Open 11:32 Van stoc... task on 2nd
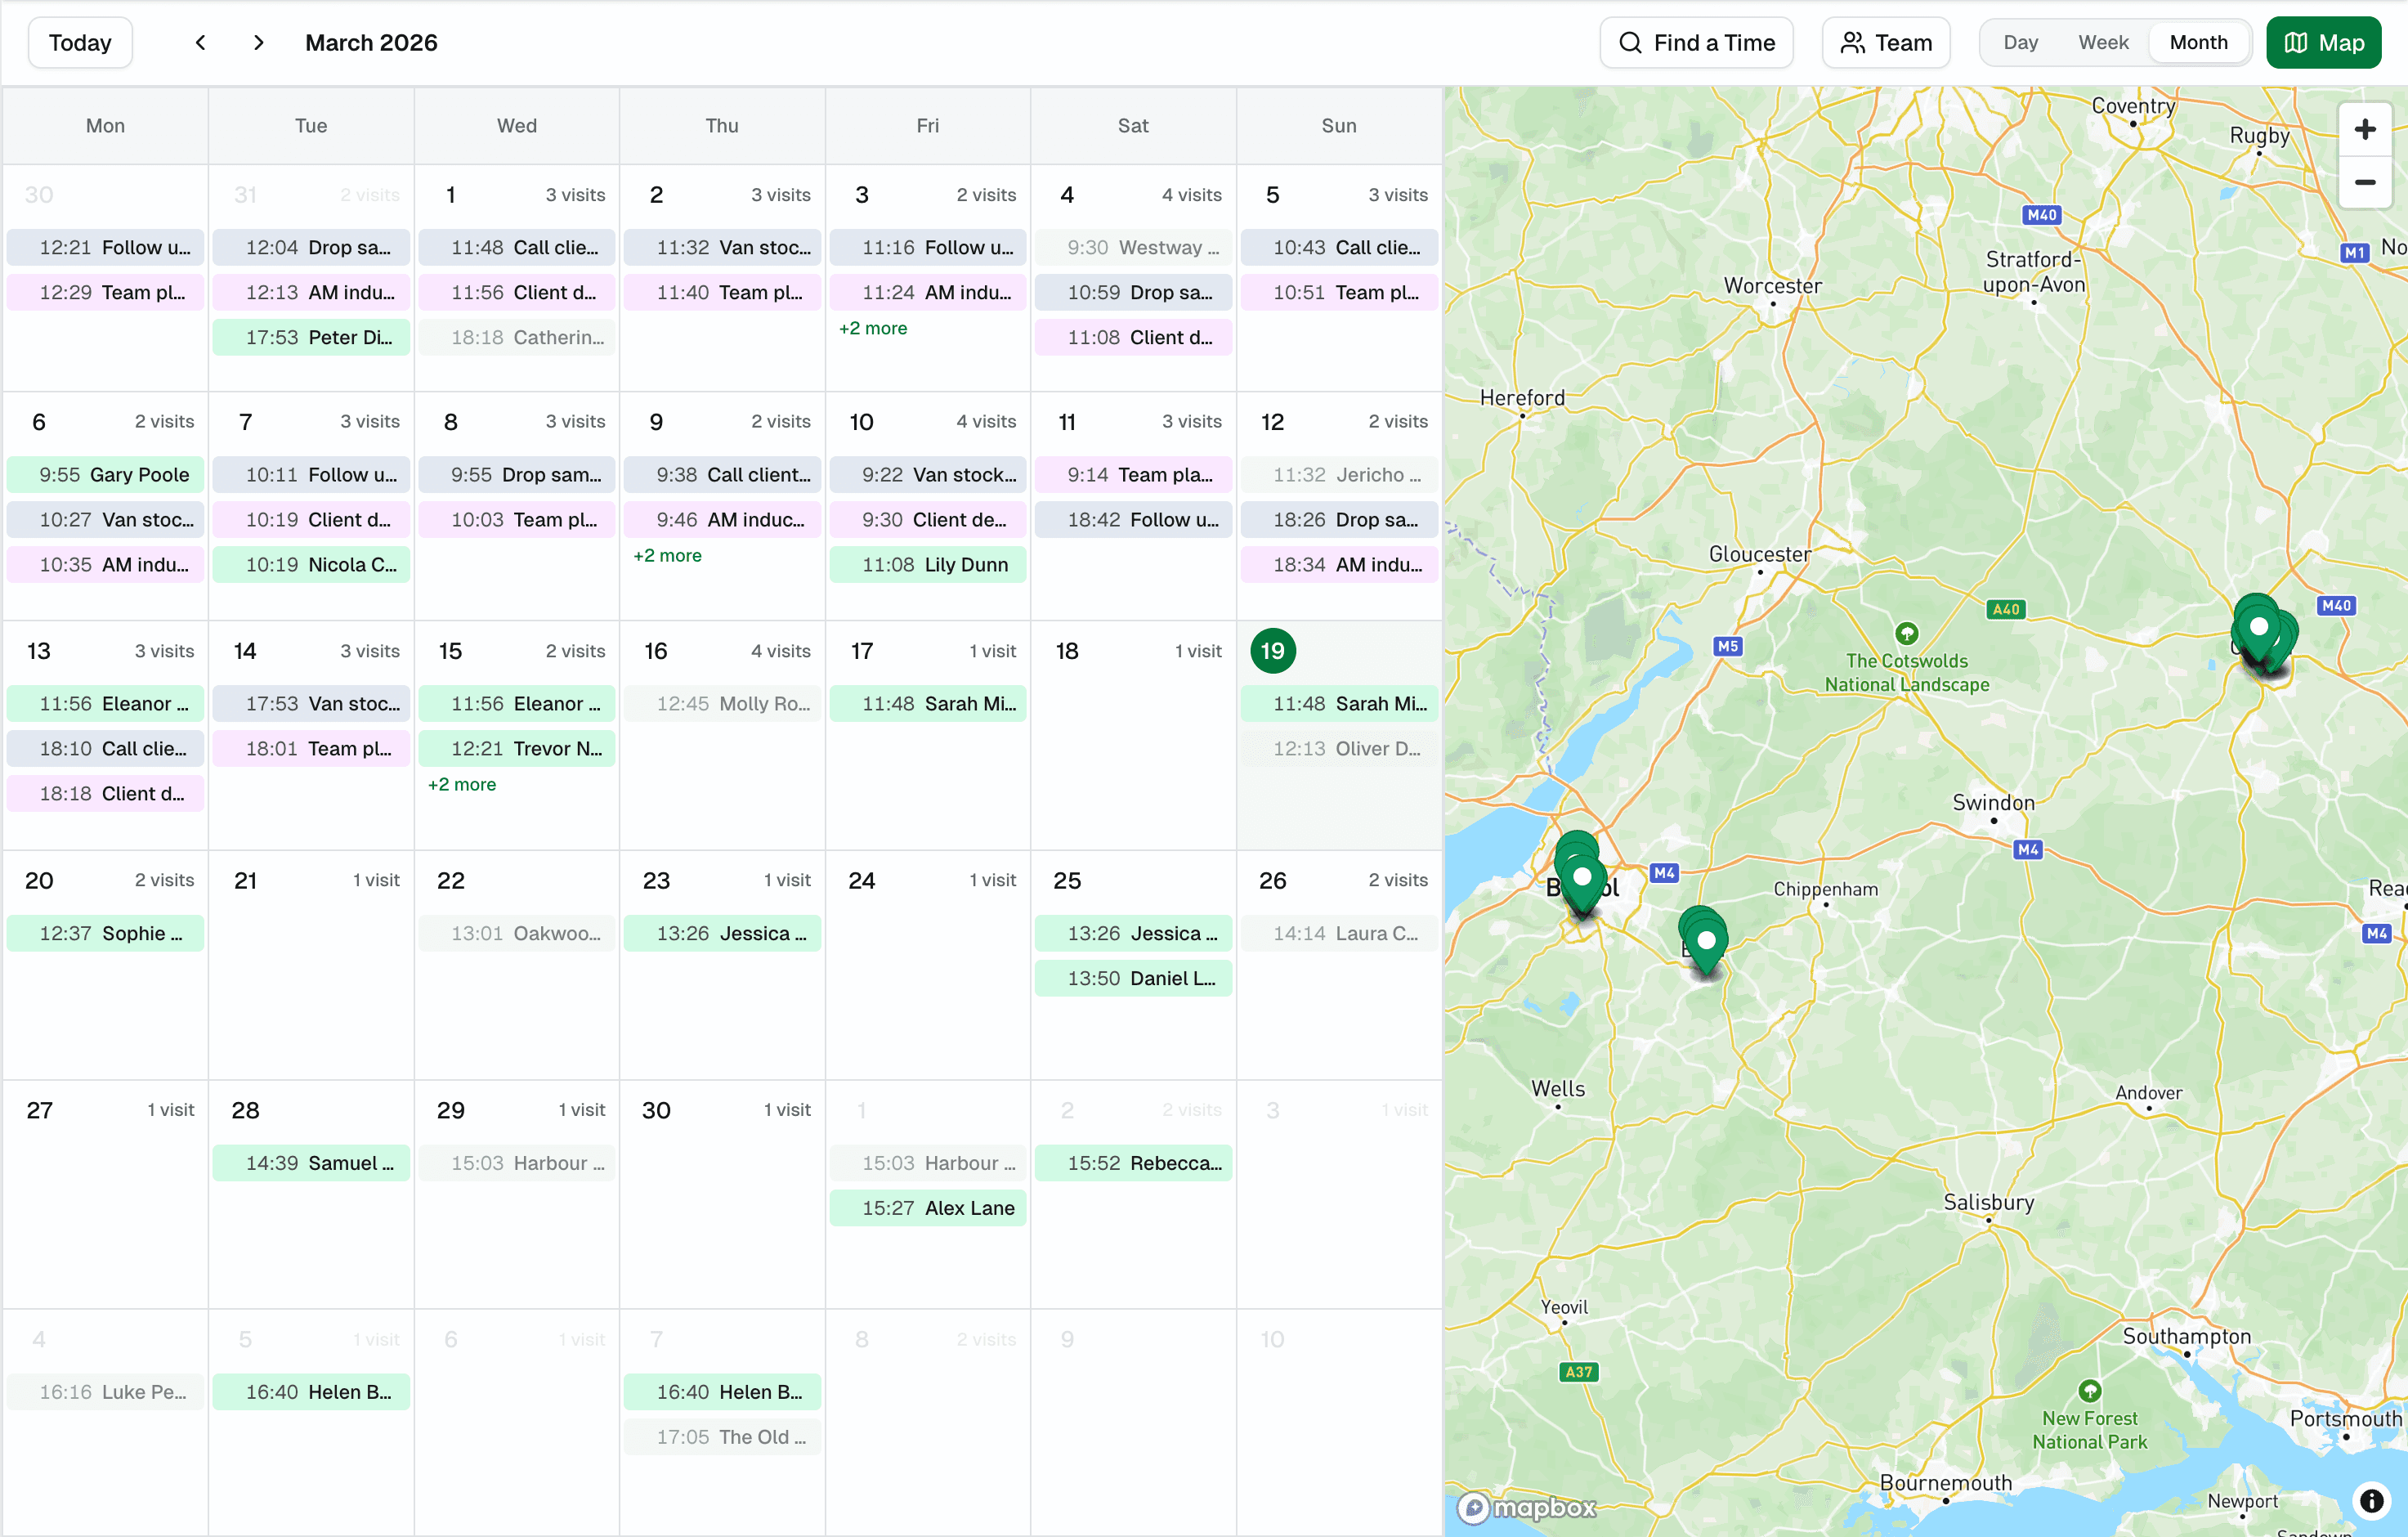The image size is (2408, 1537). [x=722, y=248]
